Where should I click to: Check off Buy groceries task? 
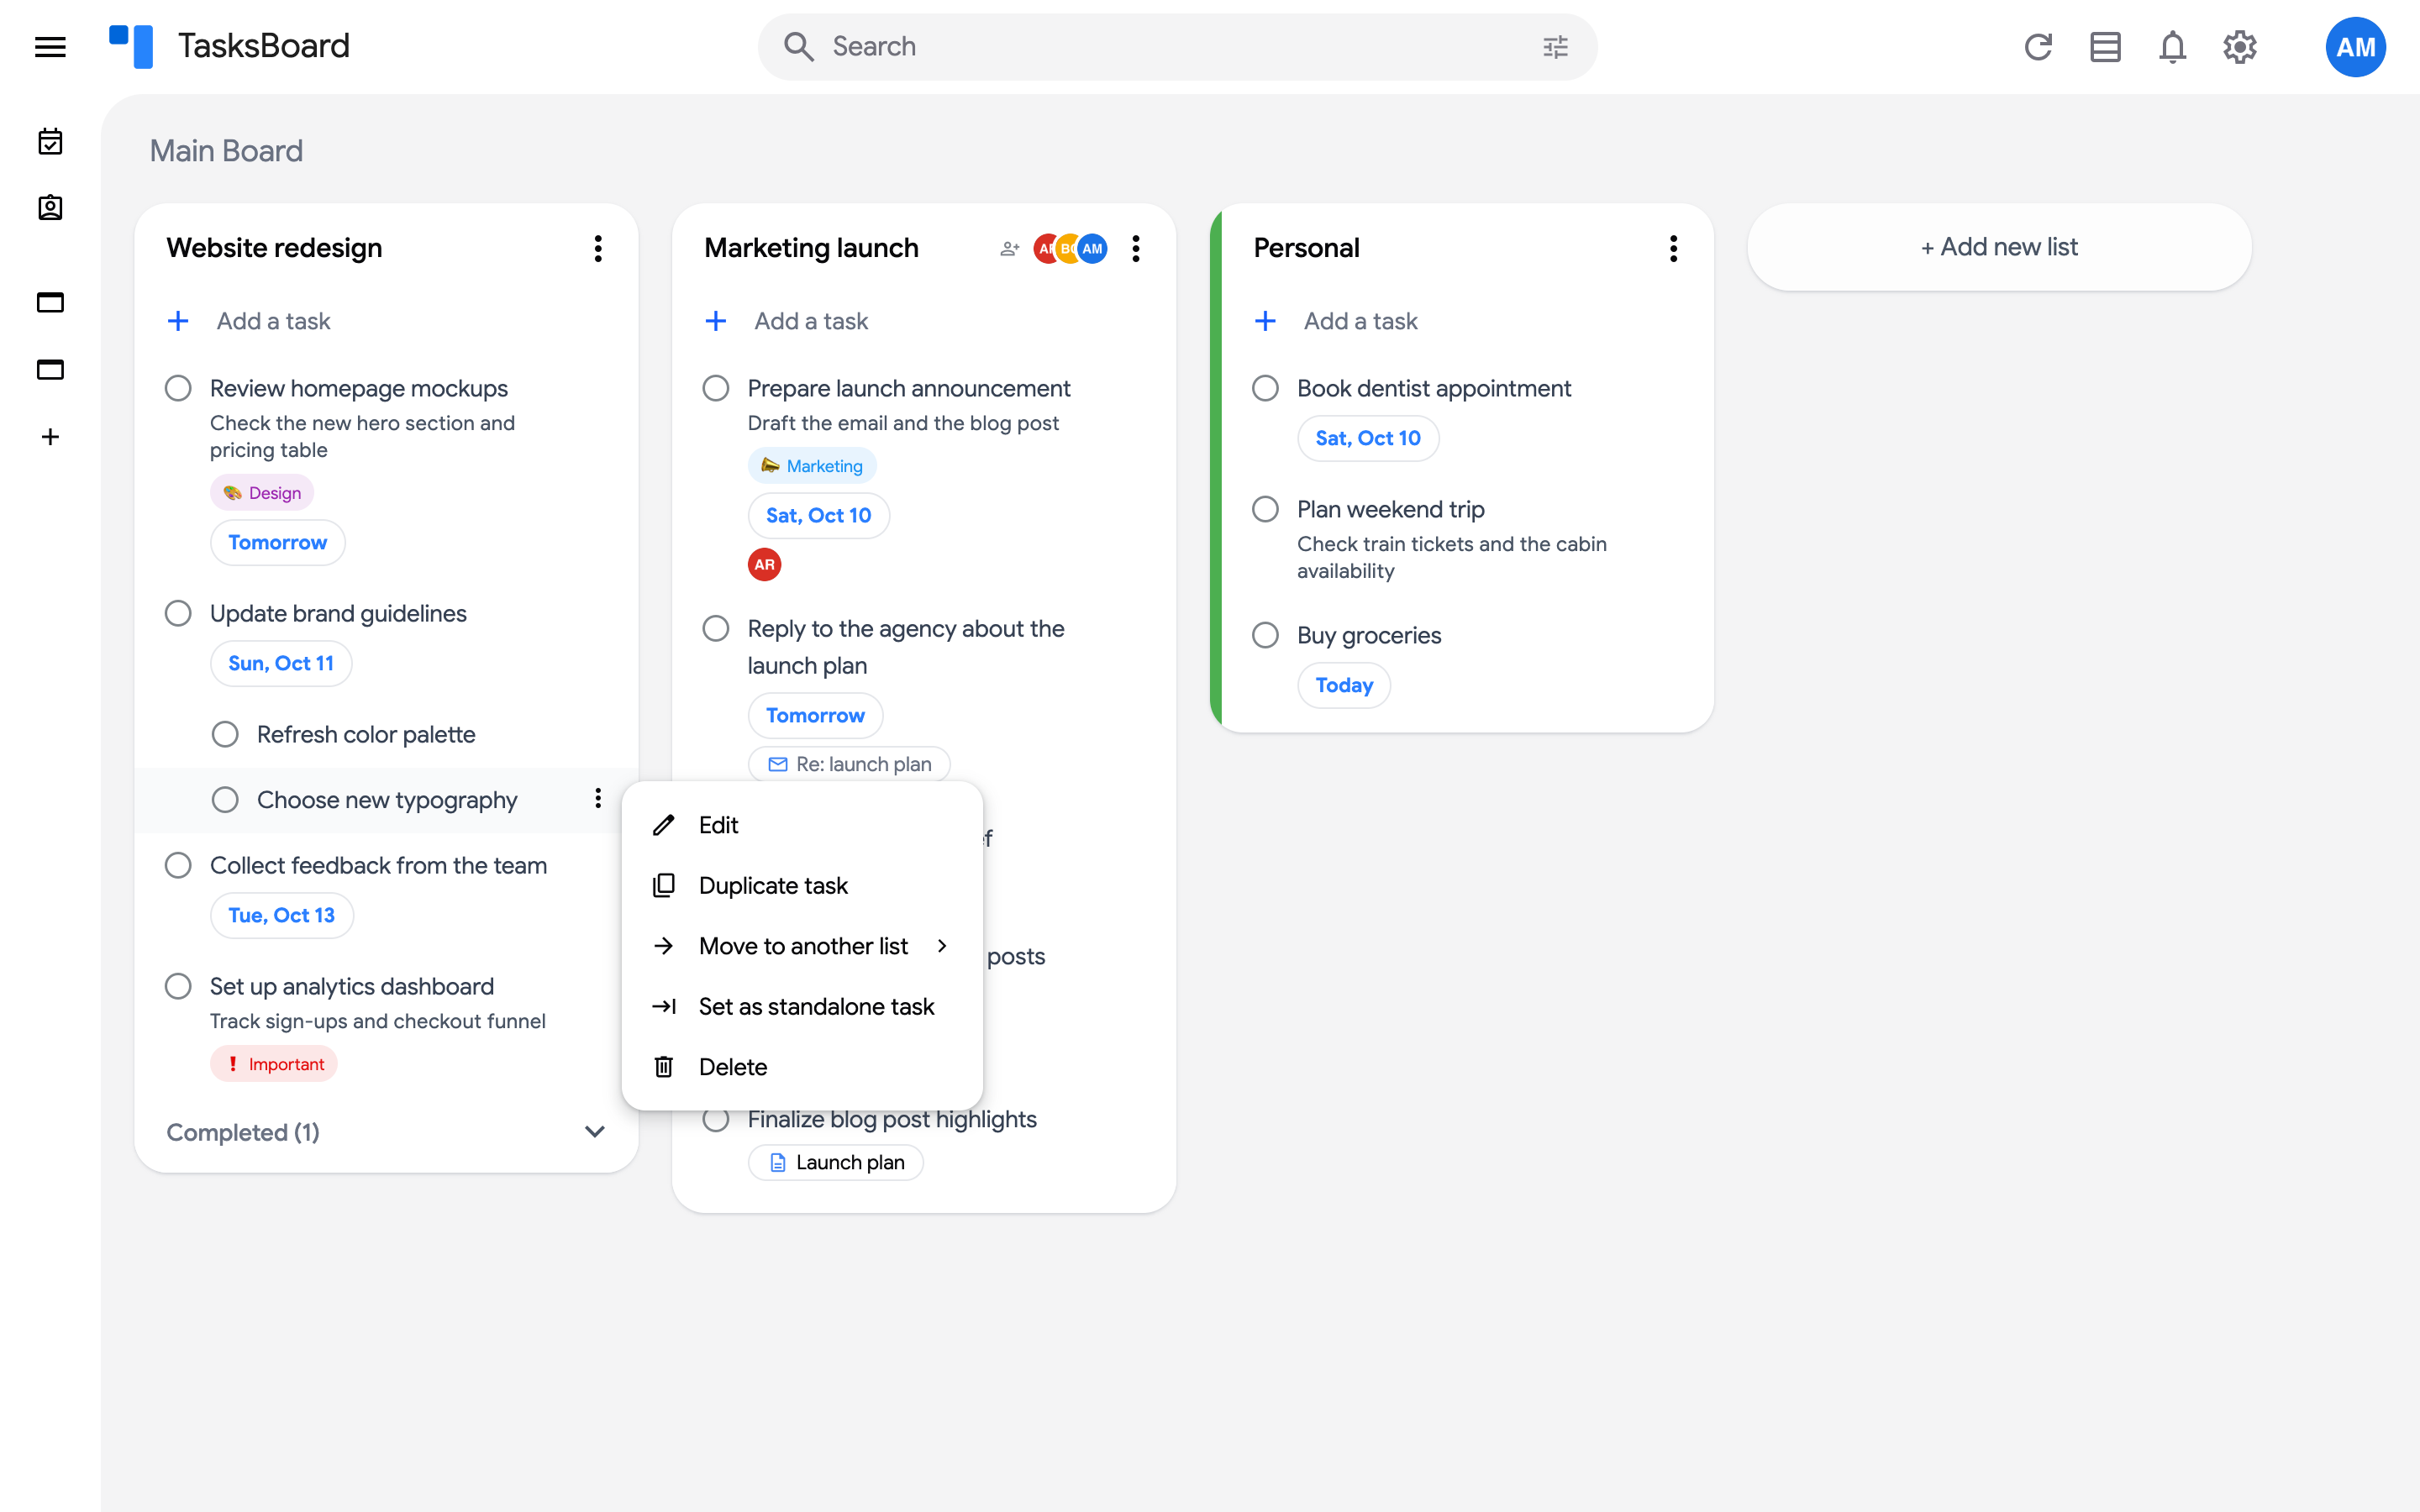(1265, 635)
